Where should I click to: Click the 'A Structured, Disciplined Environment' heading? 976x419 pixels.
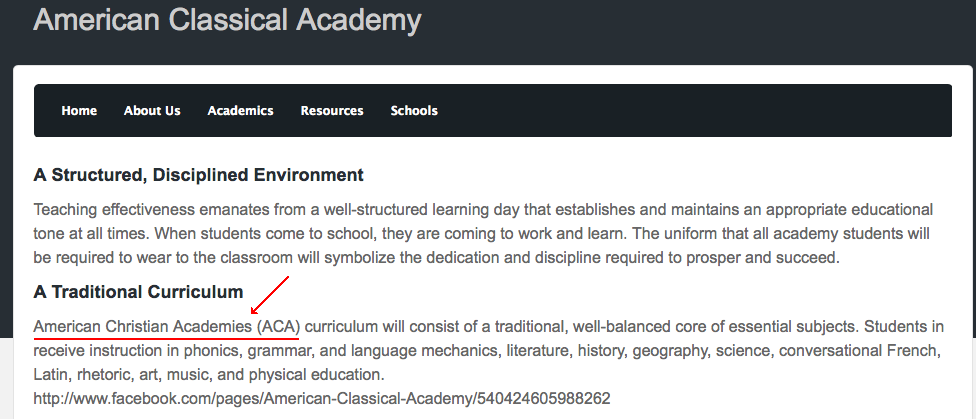click(x=198, y=175)
